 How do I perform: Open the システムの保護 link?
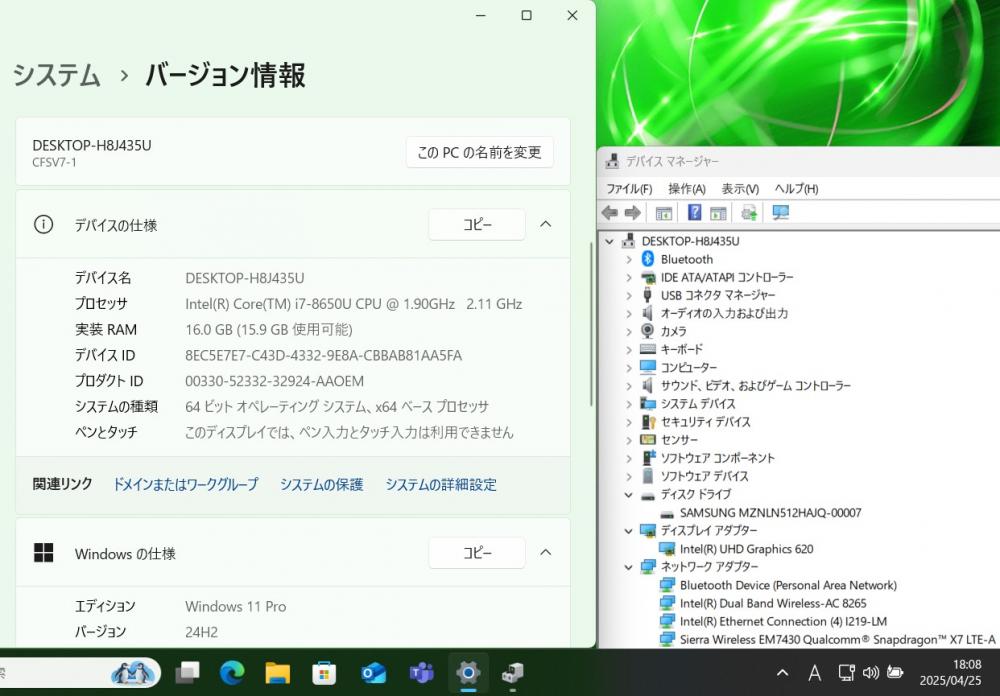point(321,484)
